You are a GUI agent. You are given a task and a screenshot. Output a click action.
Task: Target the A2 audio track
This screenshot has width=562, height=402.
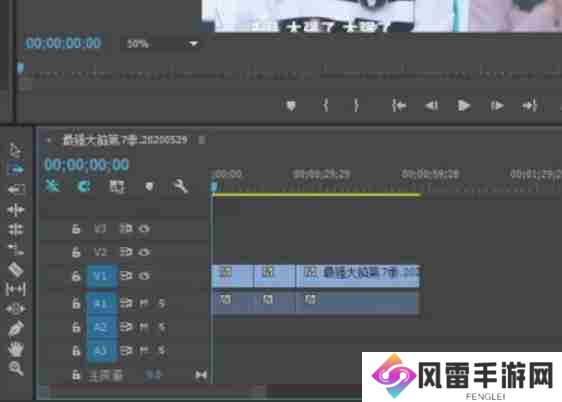[x=102, y=327]
